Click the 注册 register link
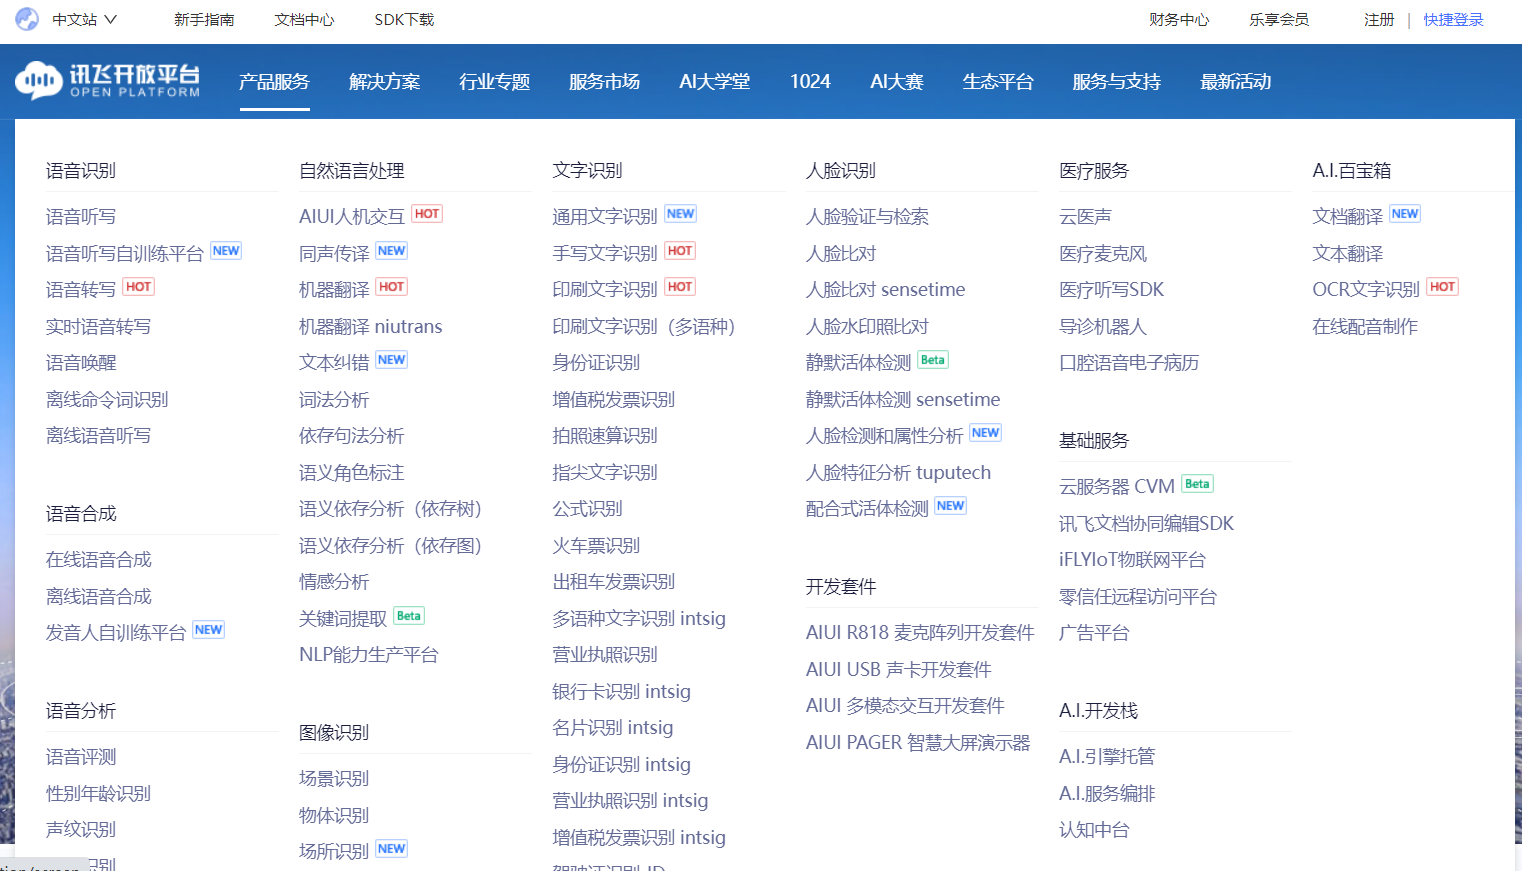This screenshot has width=1522, height=871. point(1379,19)
